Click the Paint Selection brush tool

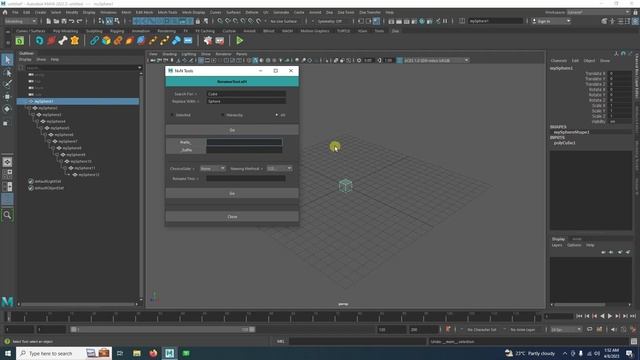(x=7, y=84)
